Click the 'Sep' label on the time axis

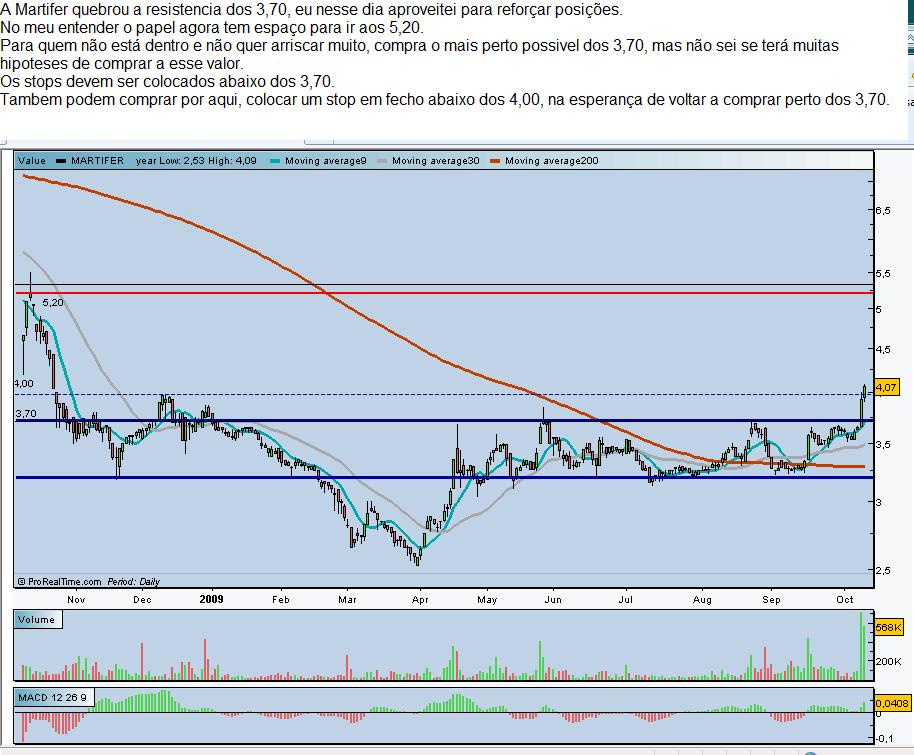point(771,599)
